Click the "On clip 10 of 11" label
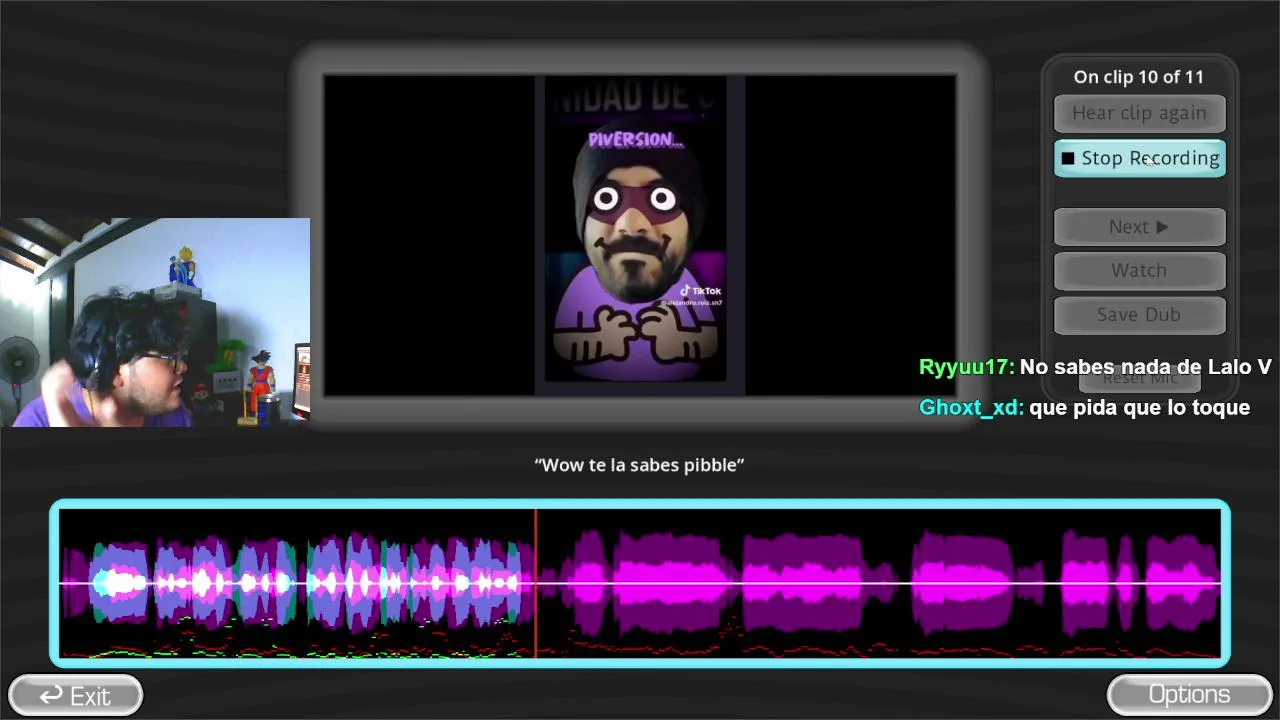Viewport: 1280px width, 720px height. click(1139, 77)
